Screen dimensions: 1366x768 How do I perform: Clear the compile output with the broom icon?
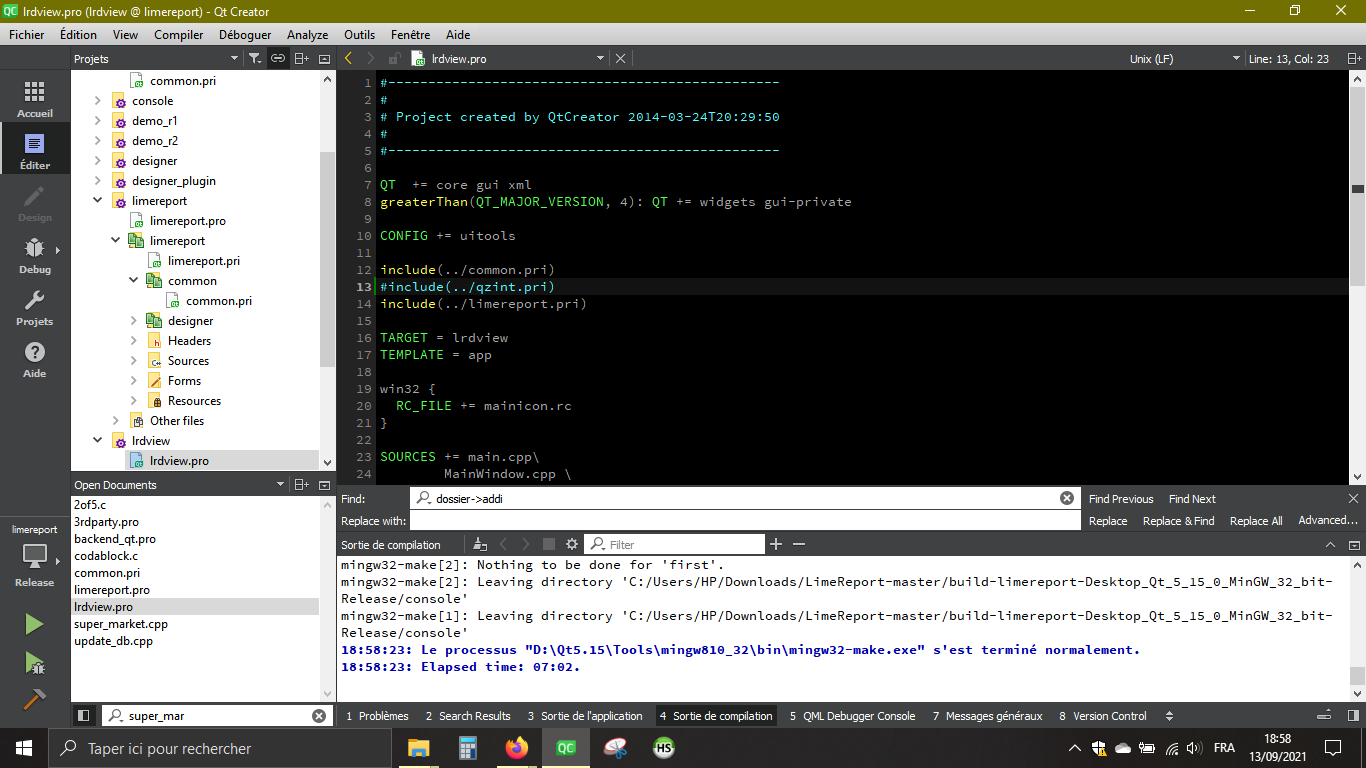point(479,543)
